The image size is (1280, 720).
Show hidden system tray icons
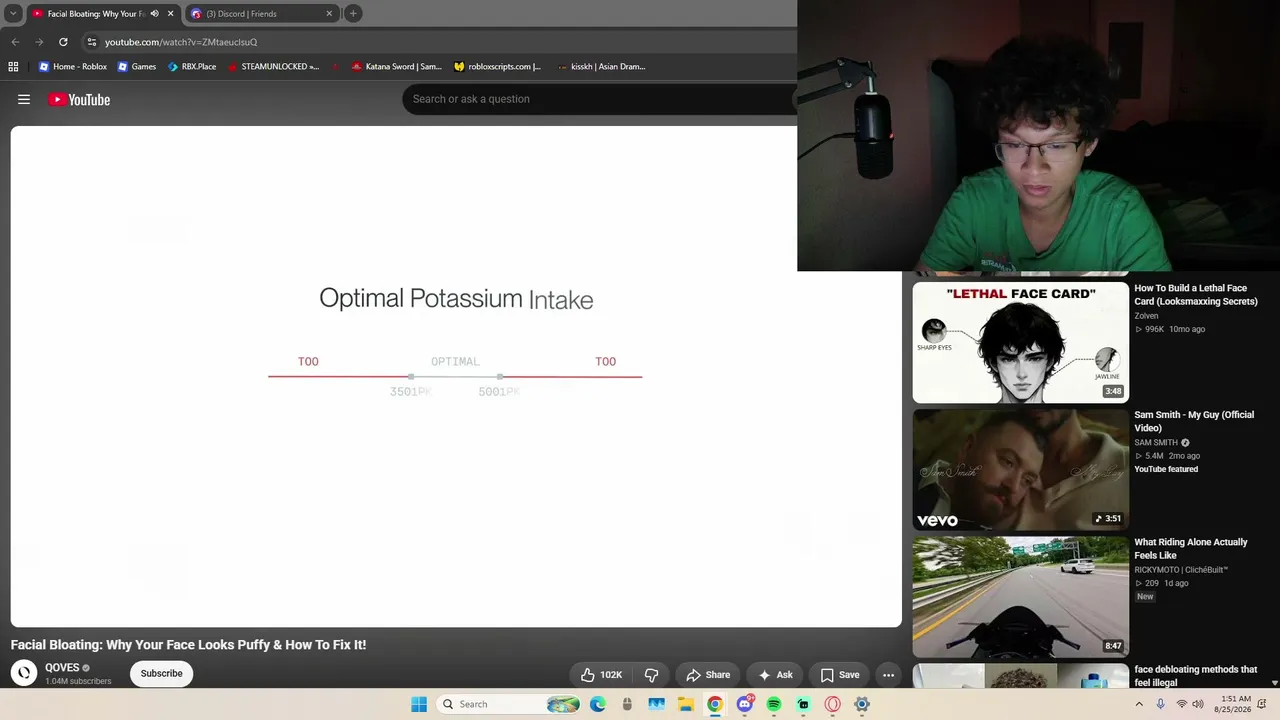pos(1138,704)
